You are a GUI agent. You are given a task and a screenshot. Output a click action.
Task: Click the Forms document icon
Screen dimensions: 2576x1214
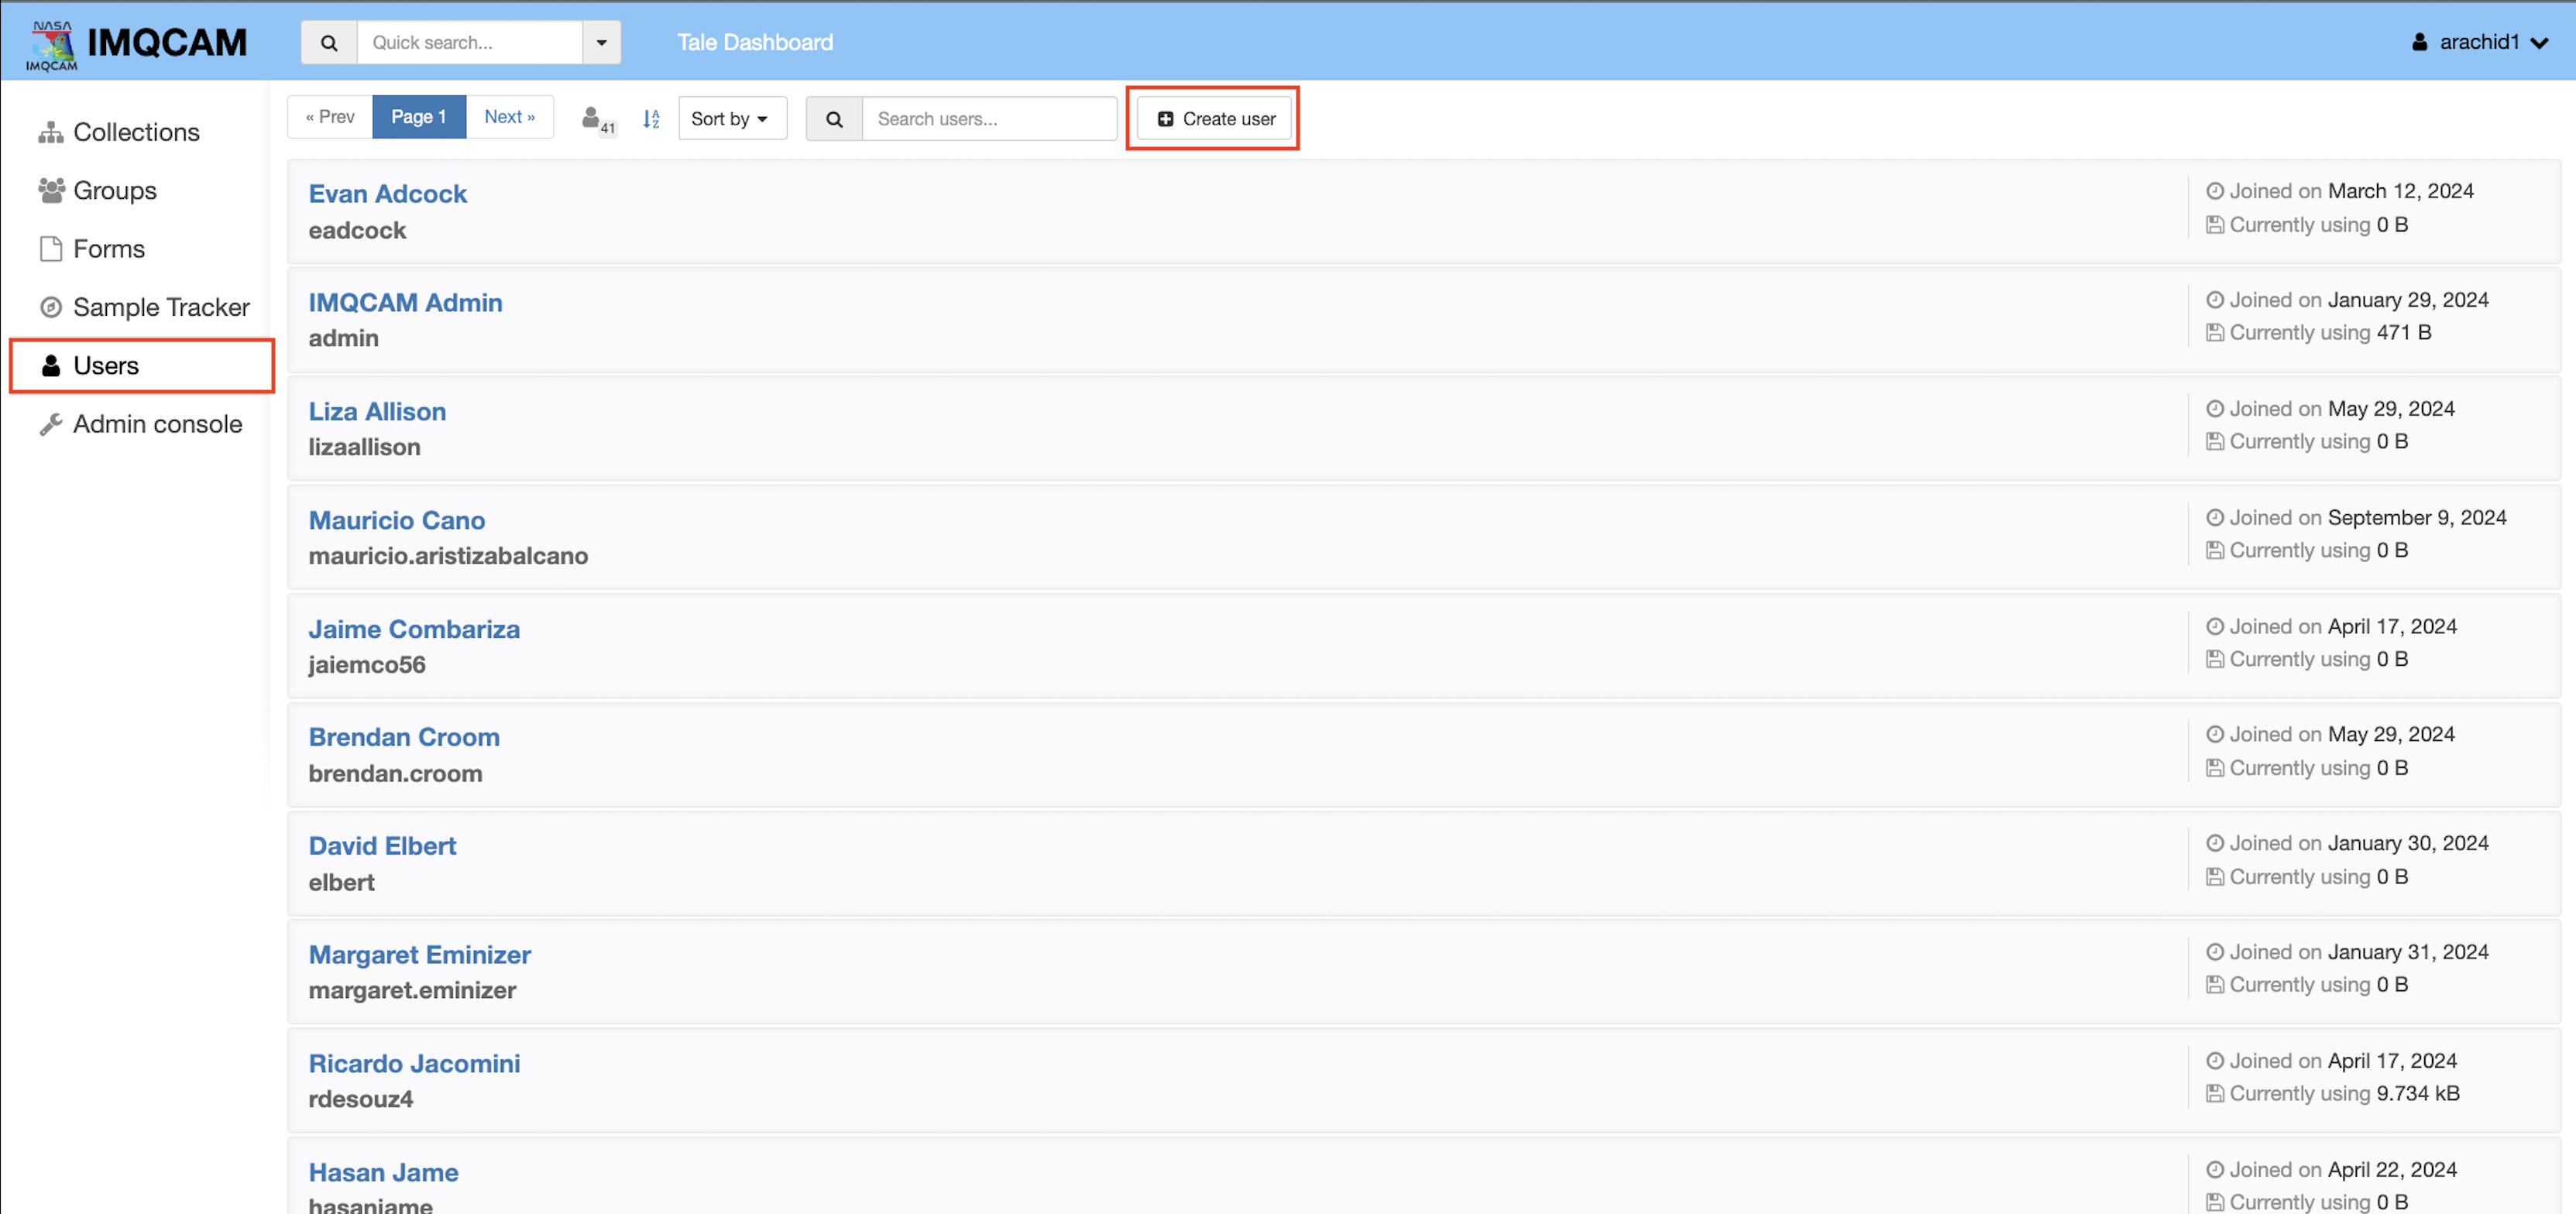(51, 248)
